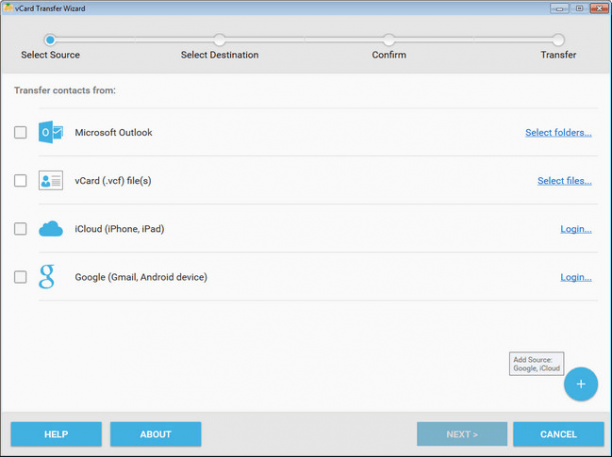Click the Microsoft Outlook label text
Image resolution: width=612 pixels, height=457 pixels.
(x=114, y=132)
